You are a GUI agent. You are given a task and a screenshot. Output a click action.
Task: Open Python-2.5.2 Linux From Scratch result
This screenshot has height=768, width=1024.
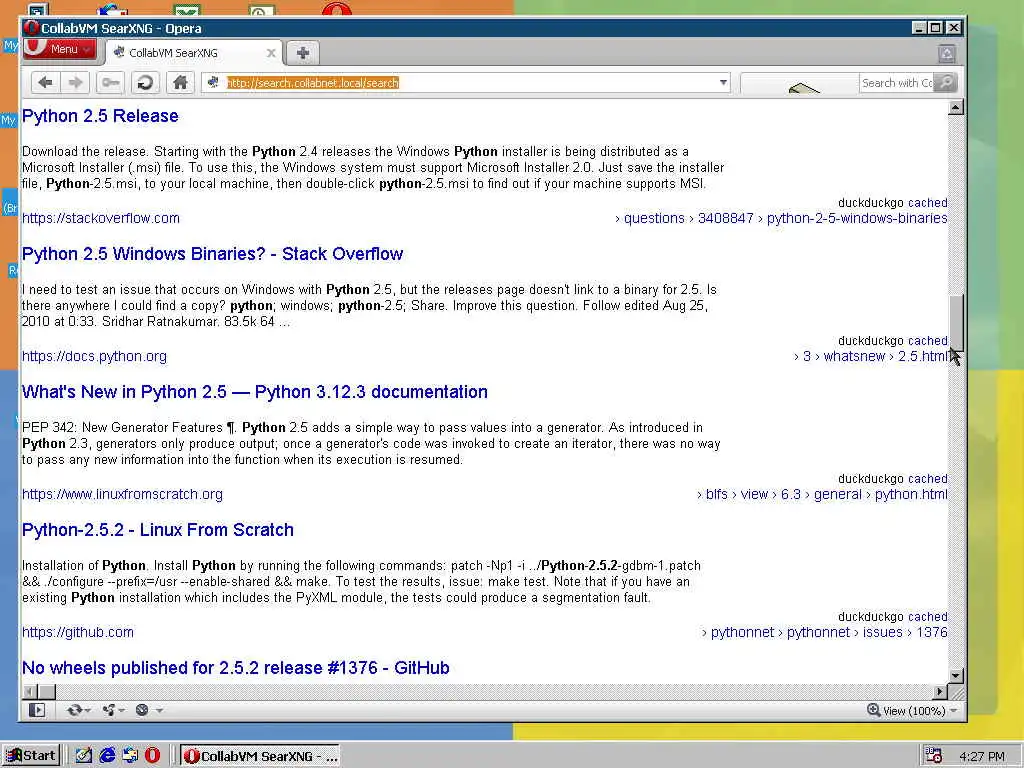click(x=157, y=530)
